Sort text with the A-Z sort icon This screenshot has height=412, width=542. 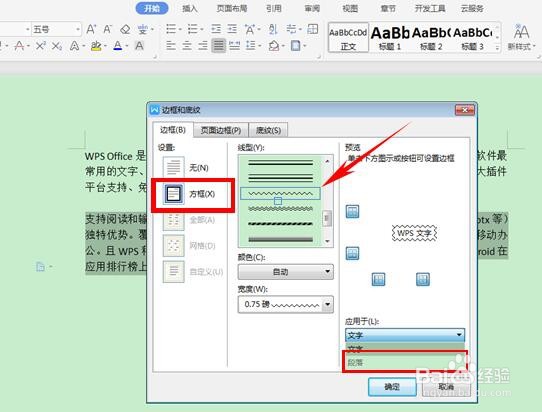pyautogui.click(x=273, y=29)
